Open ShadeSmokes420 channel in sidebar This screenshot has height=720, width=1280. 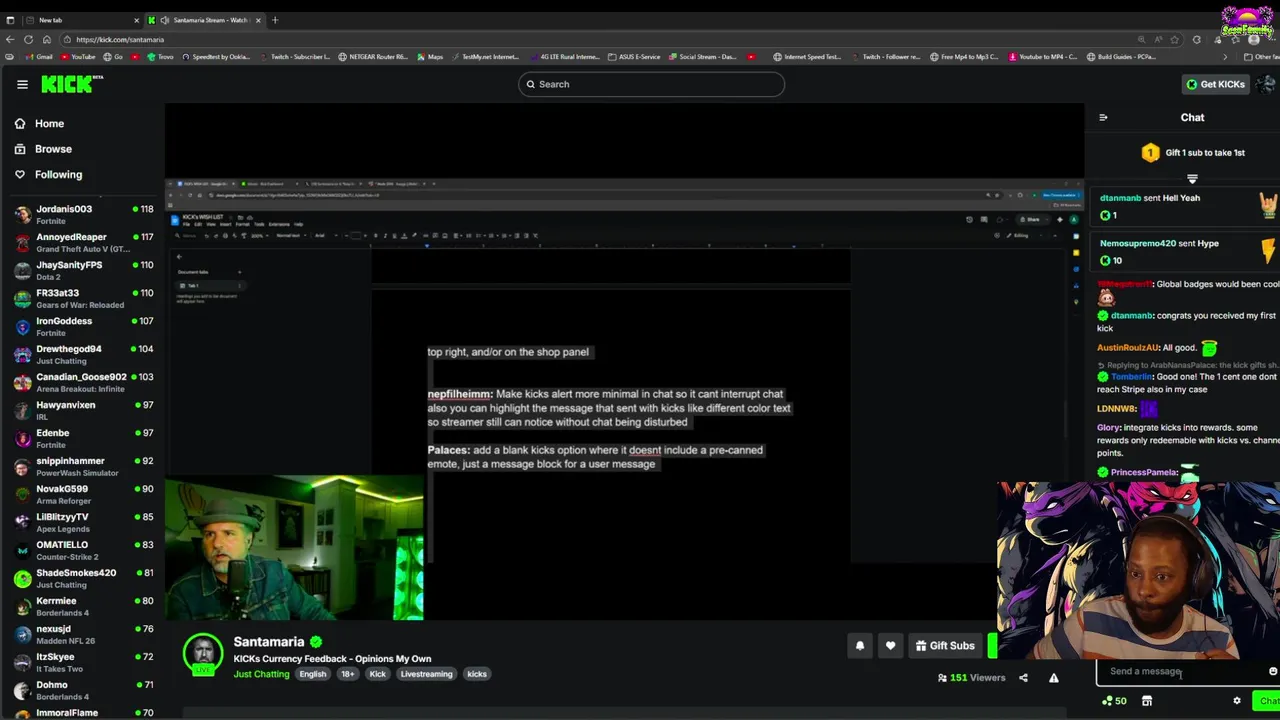click(82, 578)
